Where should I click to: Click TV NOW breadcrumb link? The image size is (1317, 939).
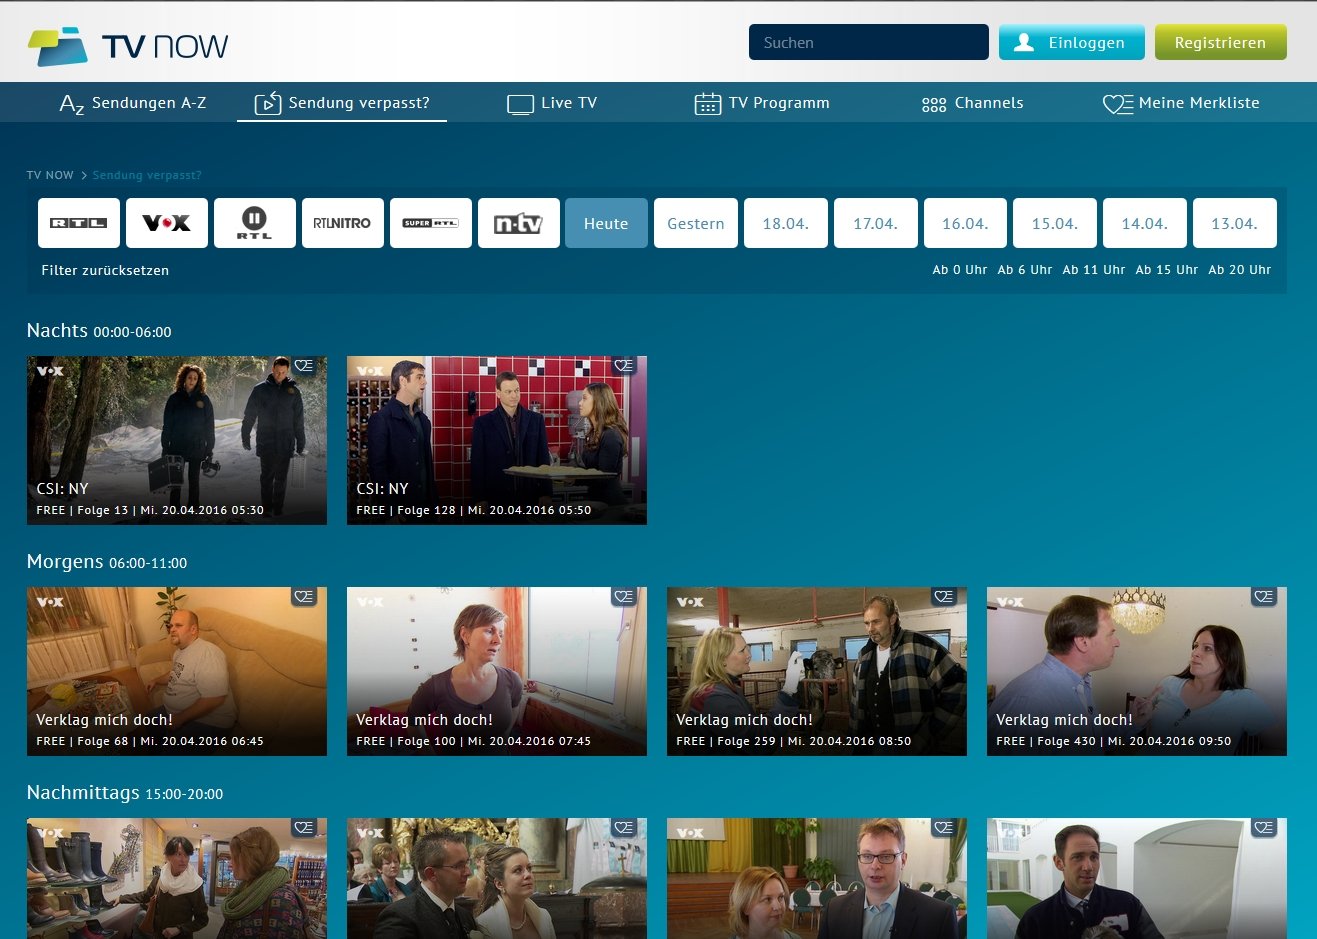tap(50, 175)
